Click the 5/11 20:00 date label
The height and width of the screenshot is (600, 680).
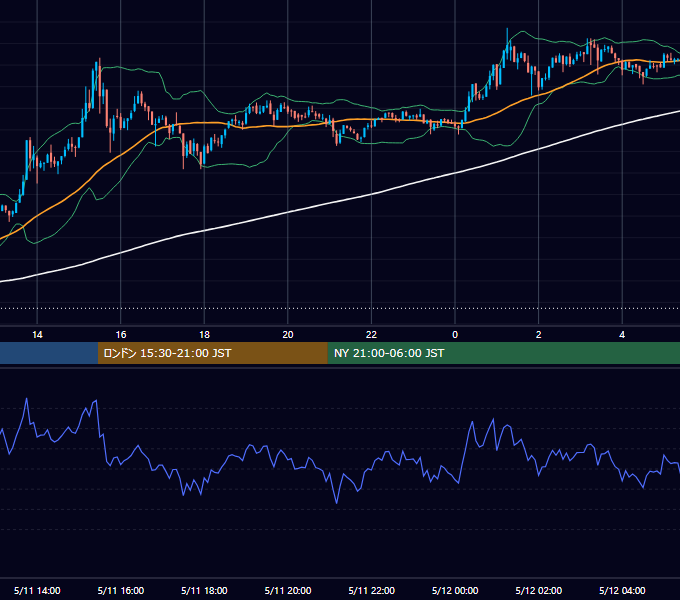click(x=288, y=590)
